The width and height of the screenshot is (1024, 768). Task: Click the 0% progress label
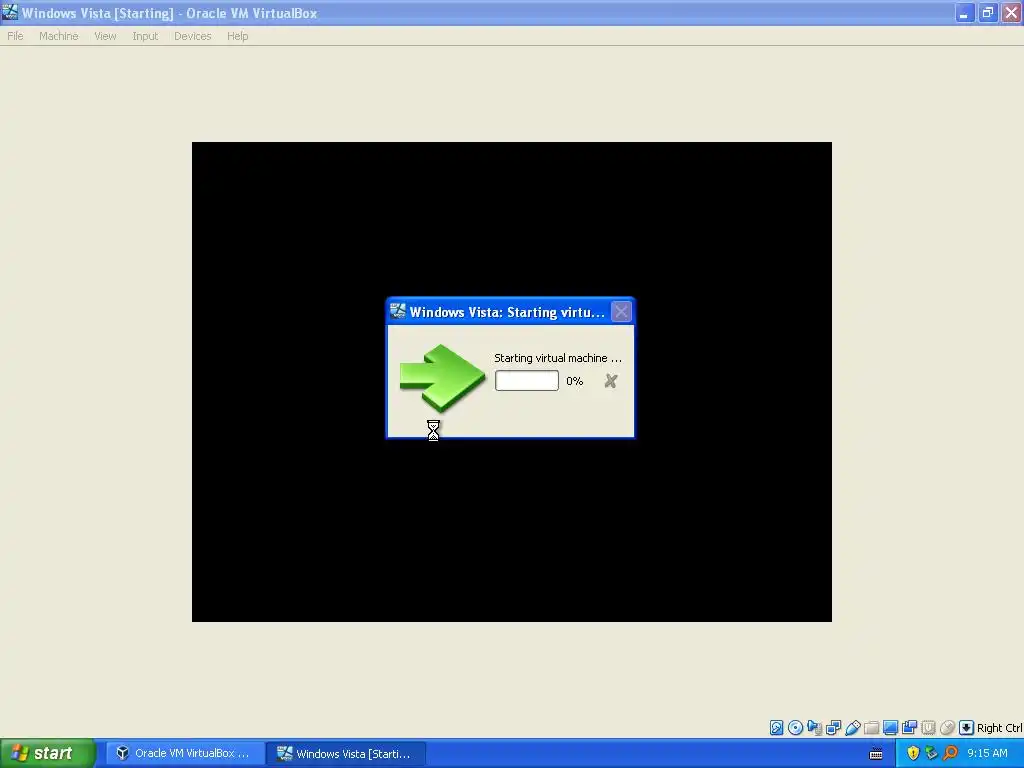click(x=575, y=381)
